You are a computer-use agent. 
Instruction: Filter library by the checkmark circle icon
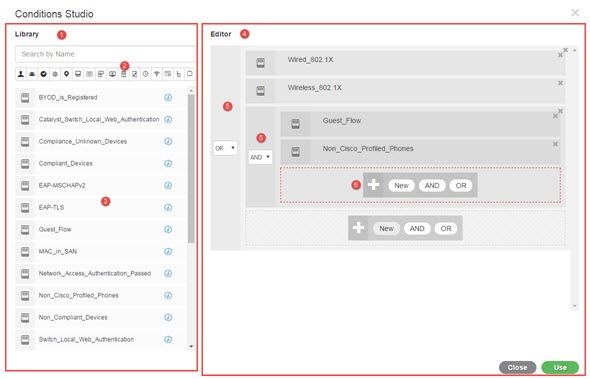coord(44,74)
